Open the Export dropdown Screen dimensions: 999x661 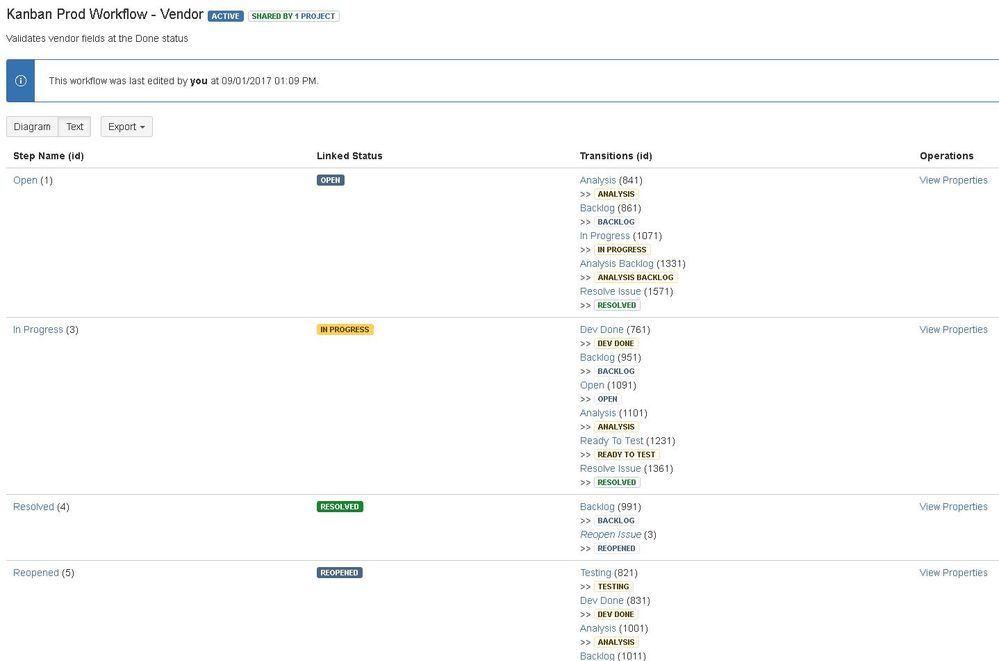[126, 127]
